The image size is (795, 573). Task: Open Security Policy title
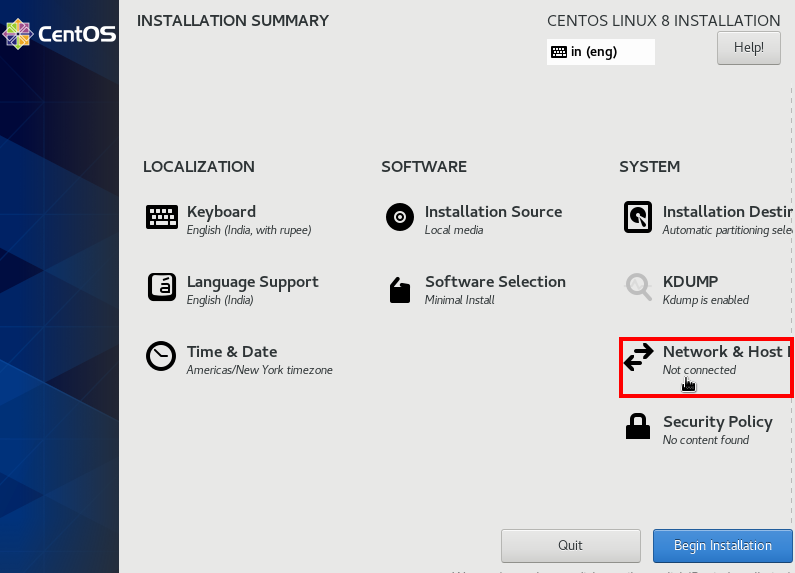pos(718,422)
